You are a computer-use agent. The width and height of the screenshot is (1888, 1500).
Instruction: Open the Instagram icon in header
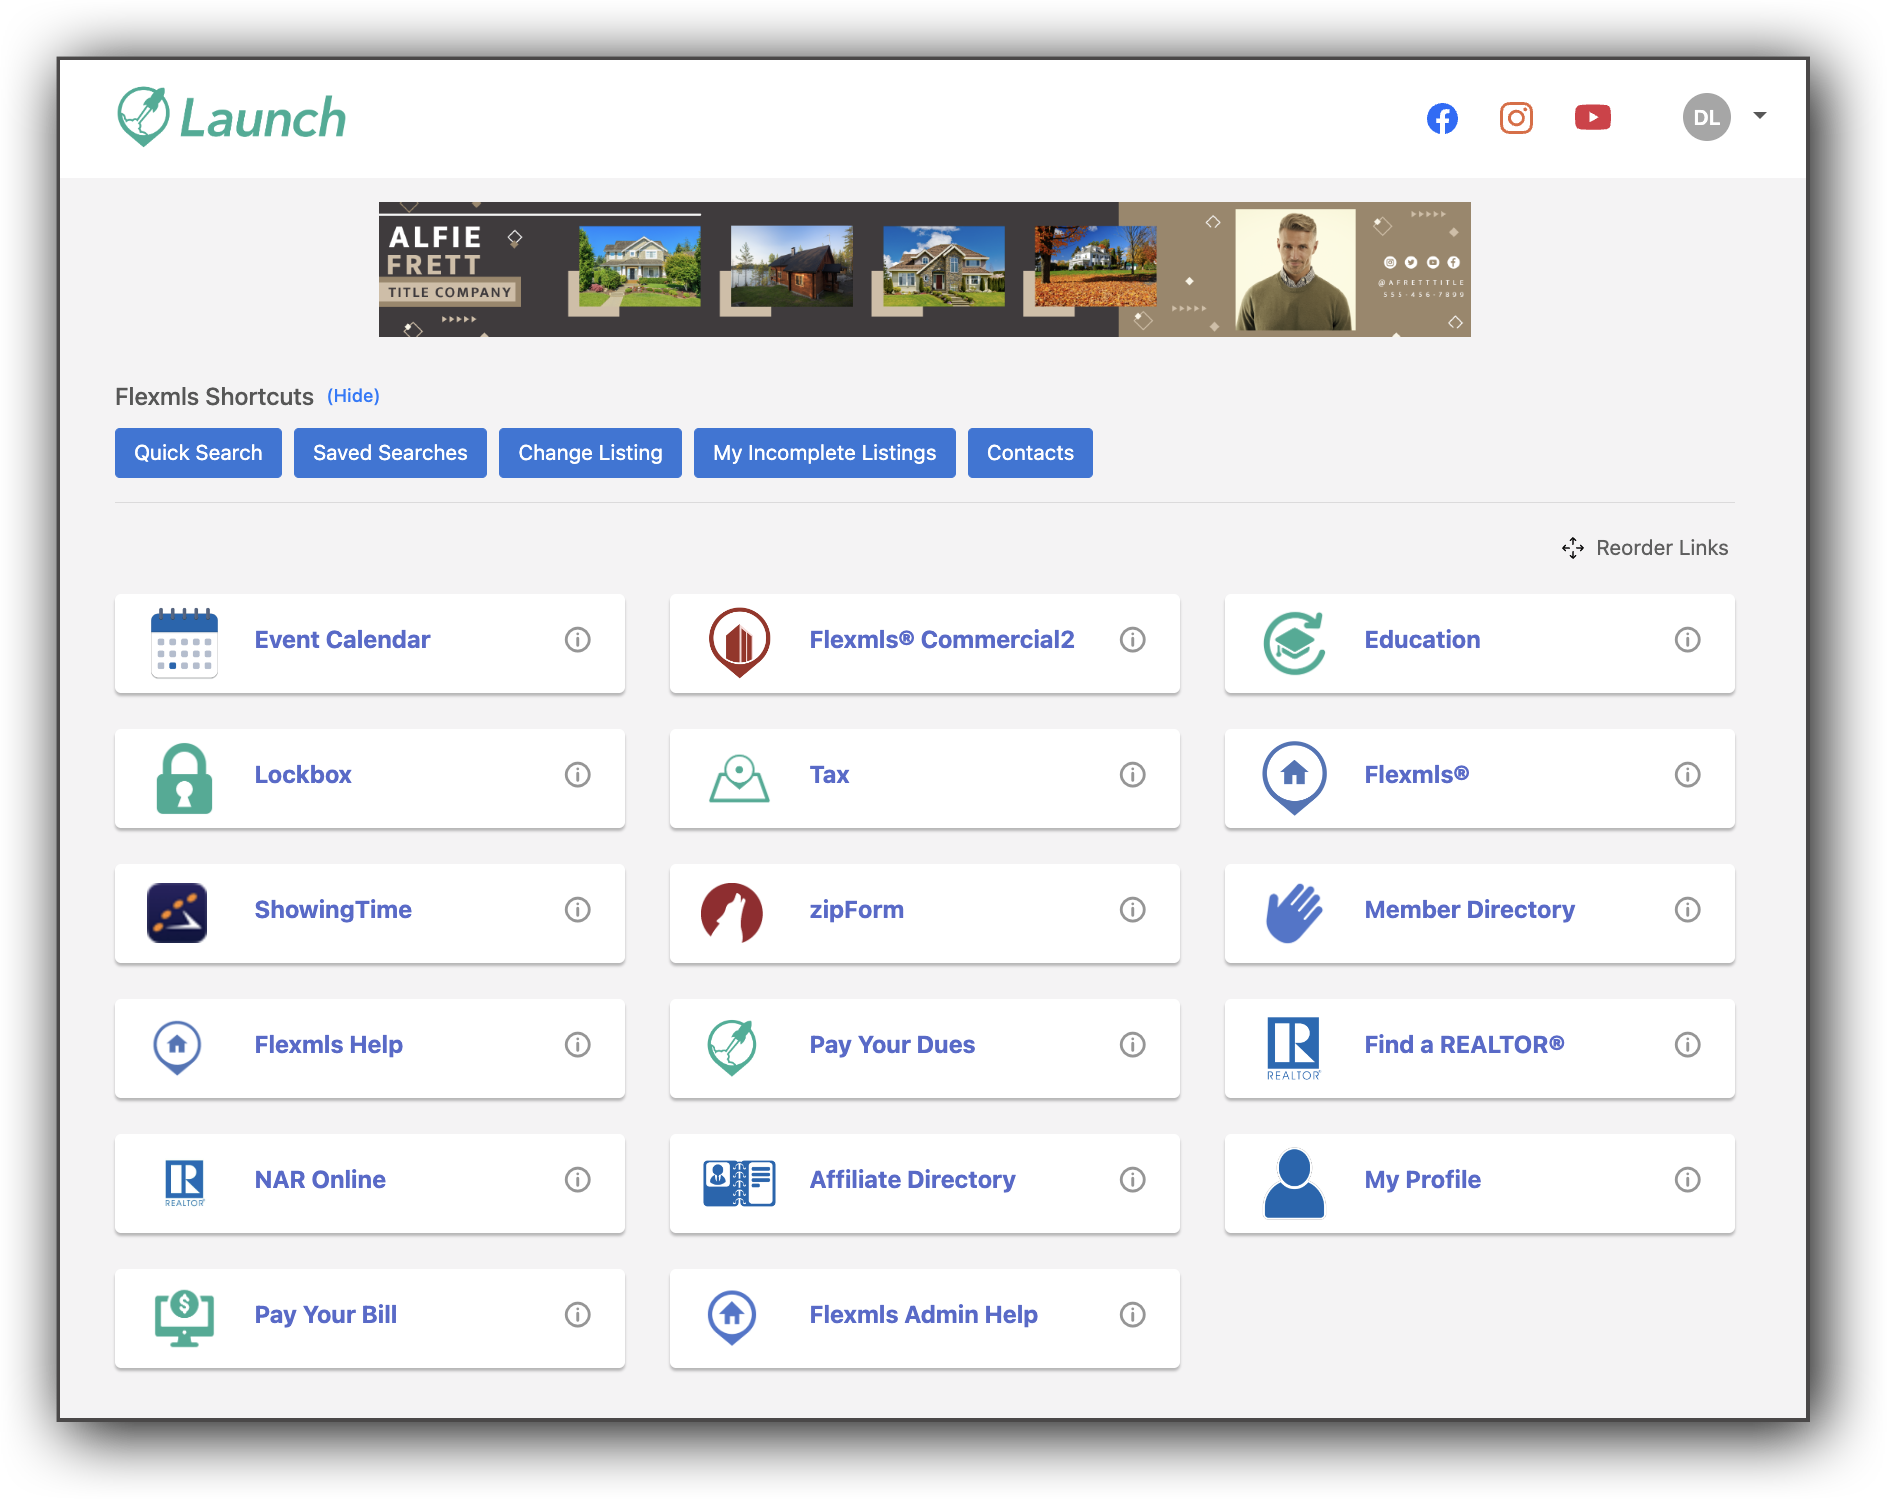tap(1516, 118)
